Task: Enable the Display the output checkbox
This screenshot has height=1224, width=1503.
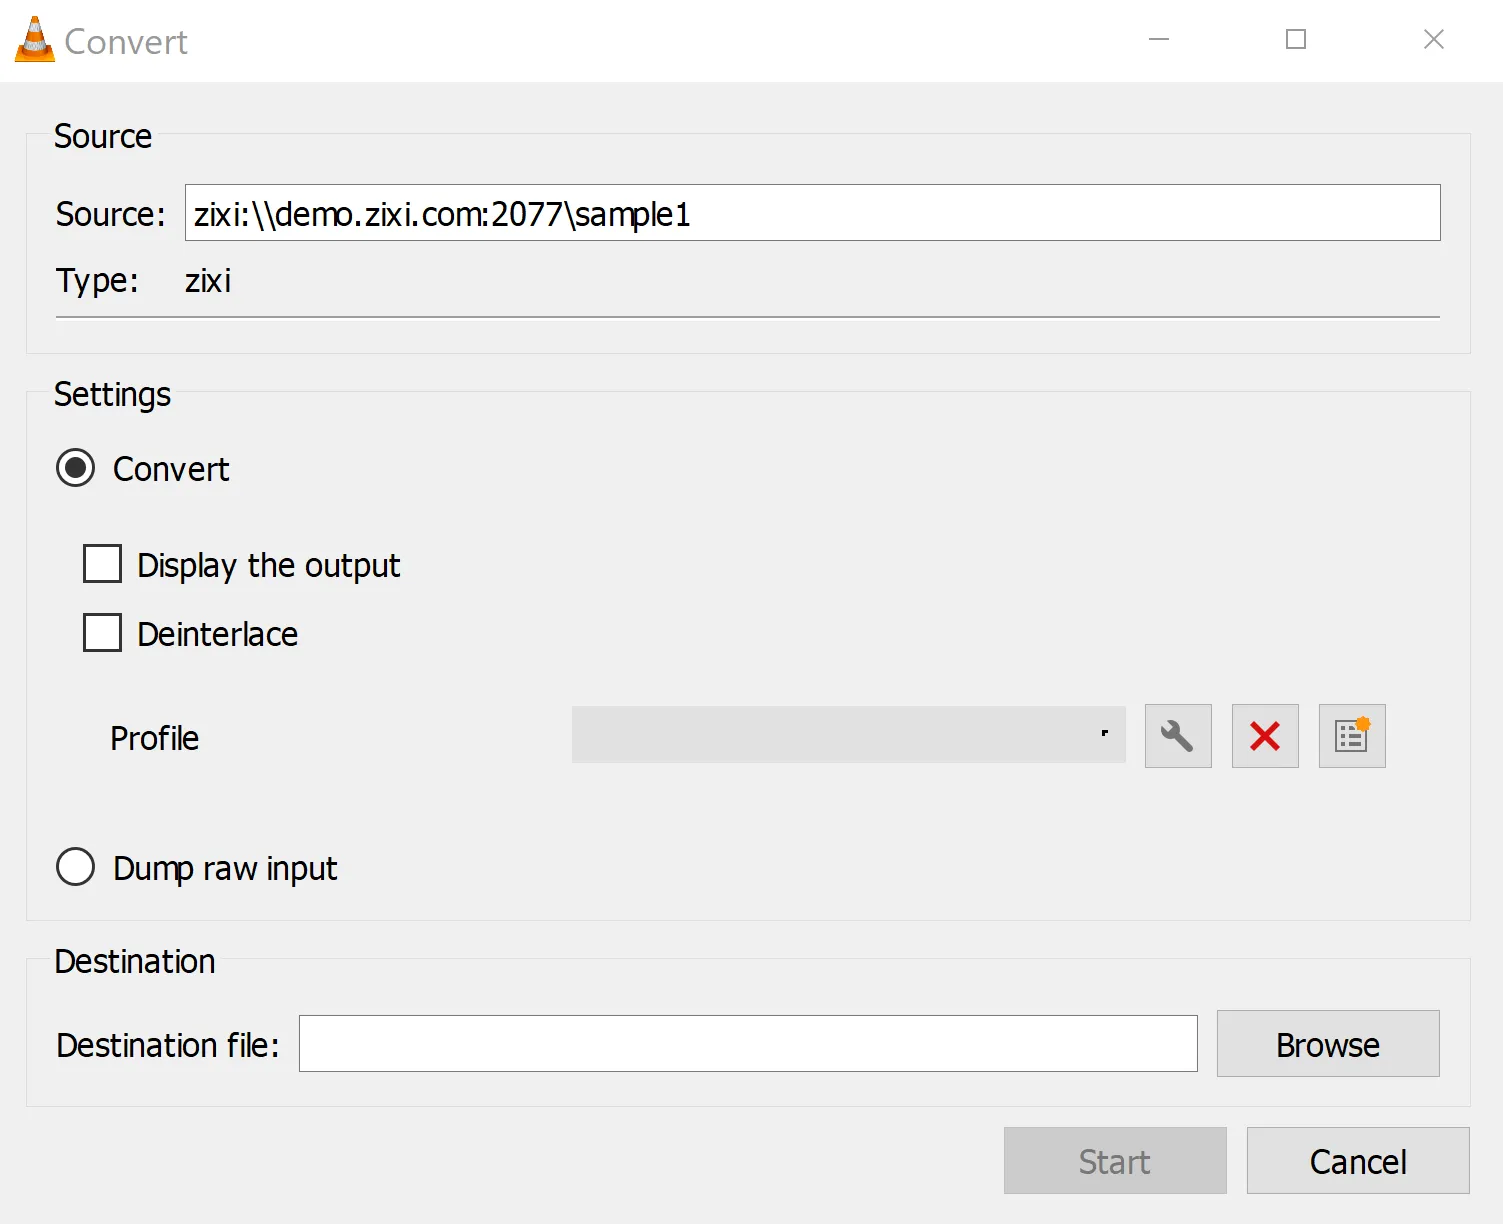Action: (102, 564)
